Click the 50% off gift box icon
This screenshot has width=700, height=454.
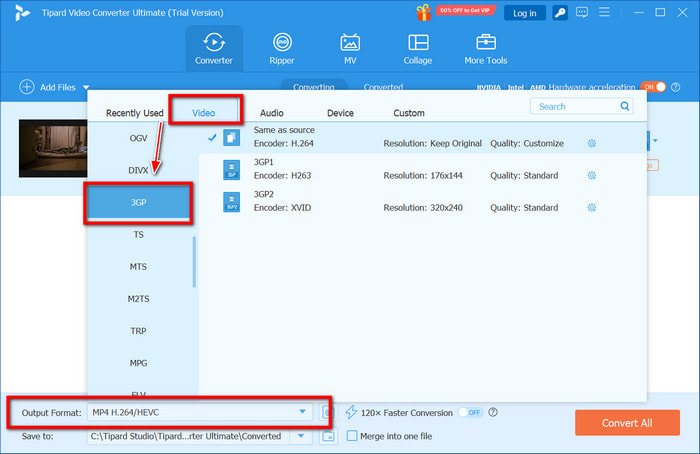click(x=425, y=12)
